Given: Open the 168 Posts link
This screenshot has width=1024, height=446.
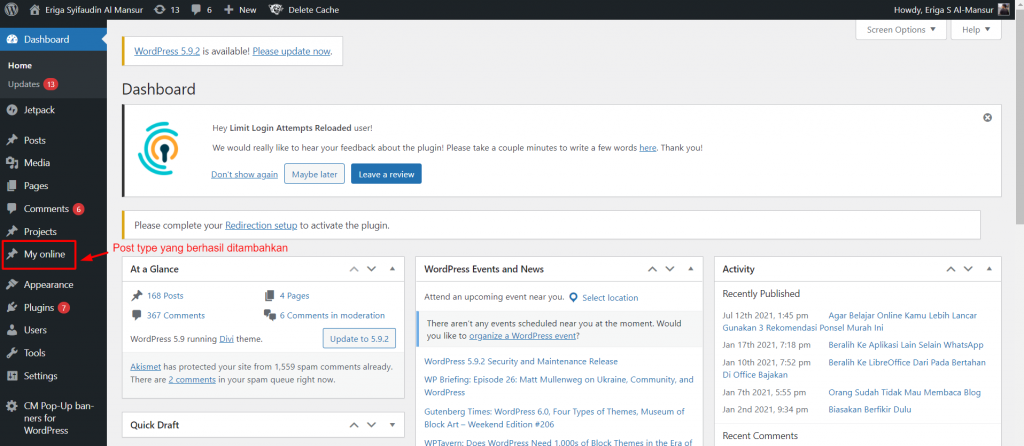Looking at the screenshot, I should click(165, 296).
